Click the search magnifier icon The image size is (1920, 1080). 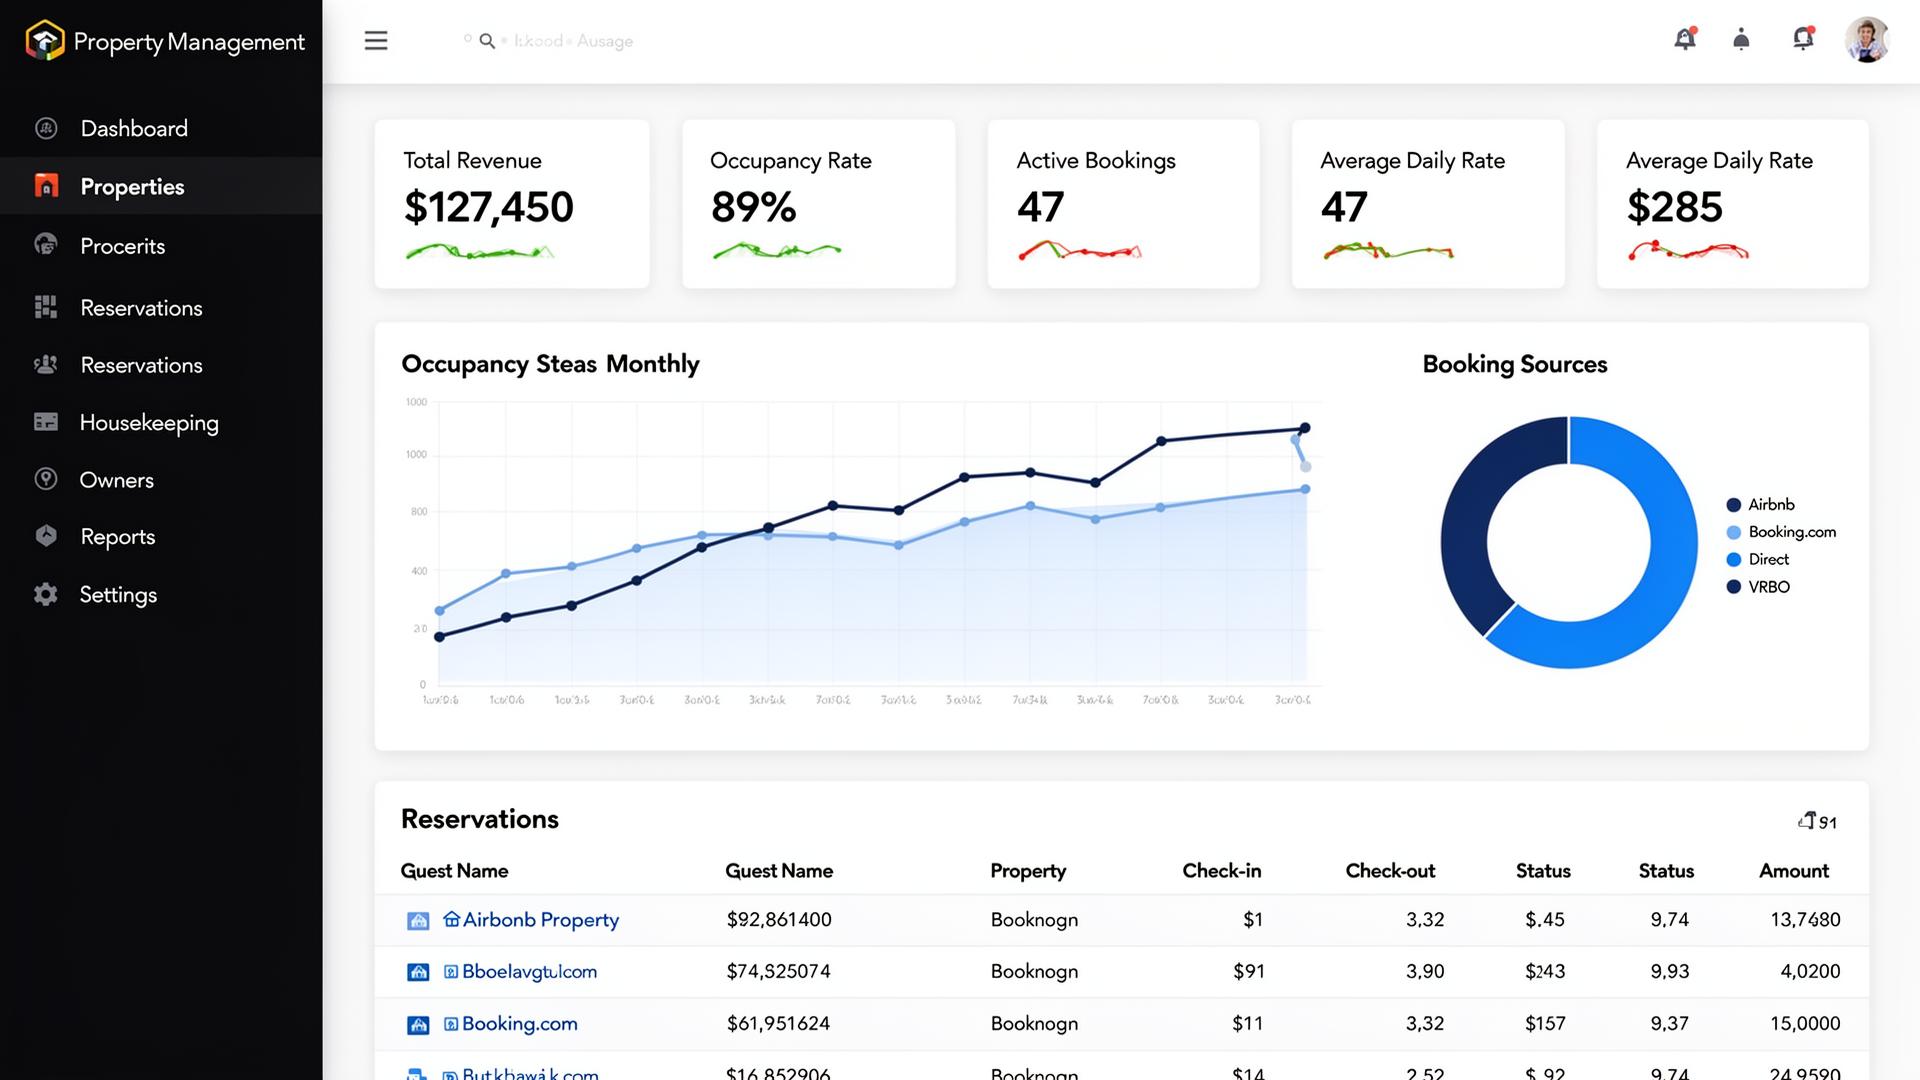(x=487, y=41)
